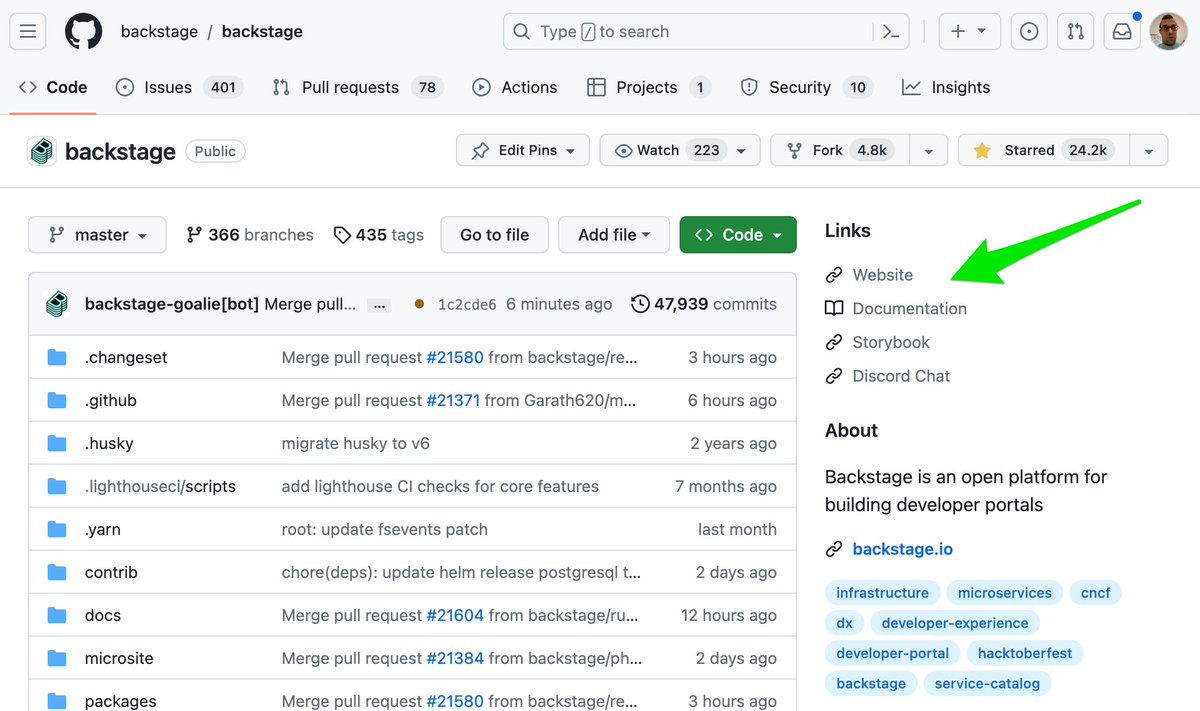Expand commit message ellipsis button
Screen dimensions: 1200x711
coord(379,305)
